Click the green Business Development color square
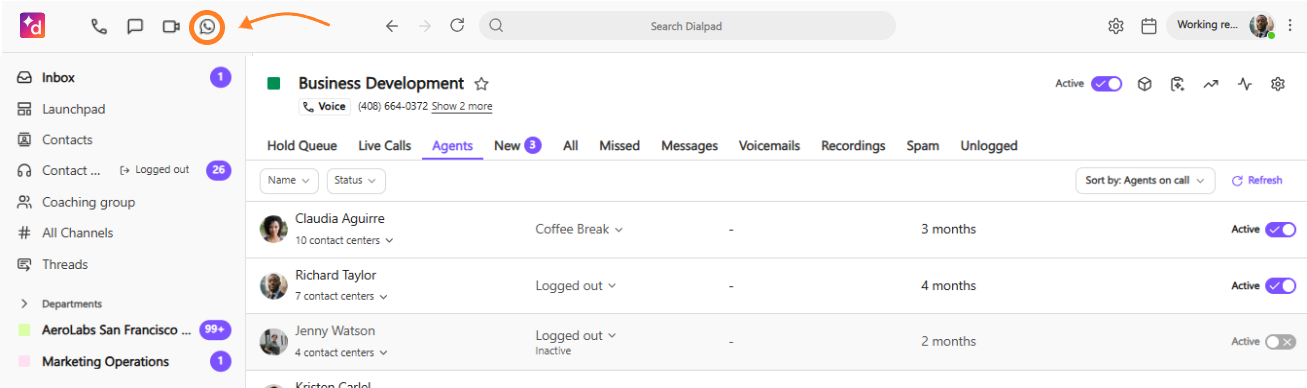This screenshot has height=388, width=1307. 274,84
